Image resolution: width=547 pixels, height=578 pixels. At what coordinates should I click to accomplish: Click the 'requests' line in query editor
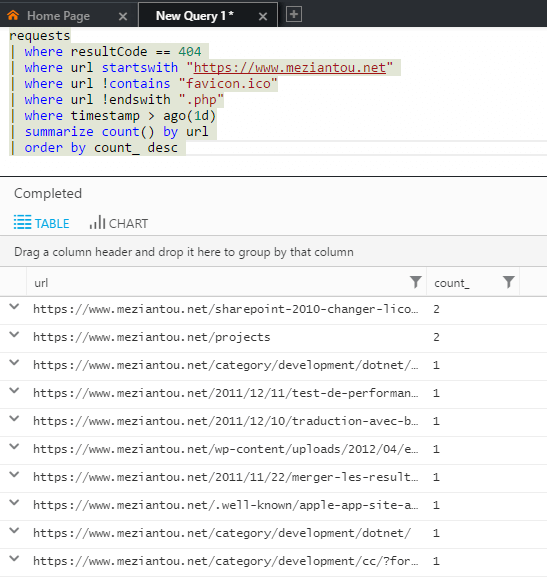[39, 36]
